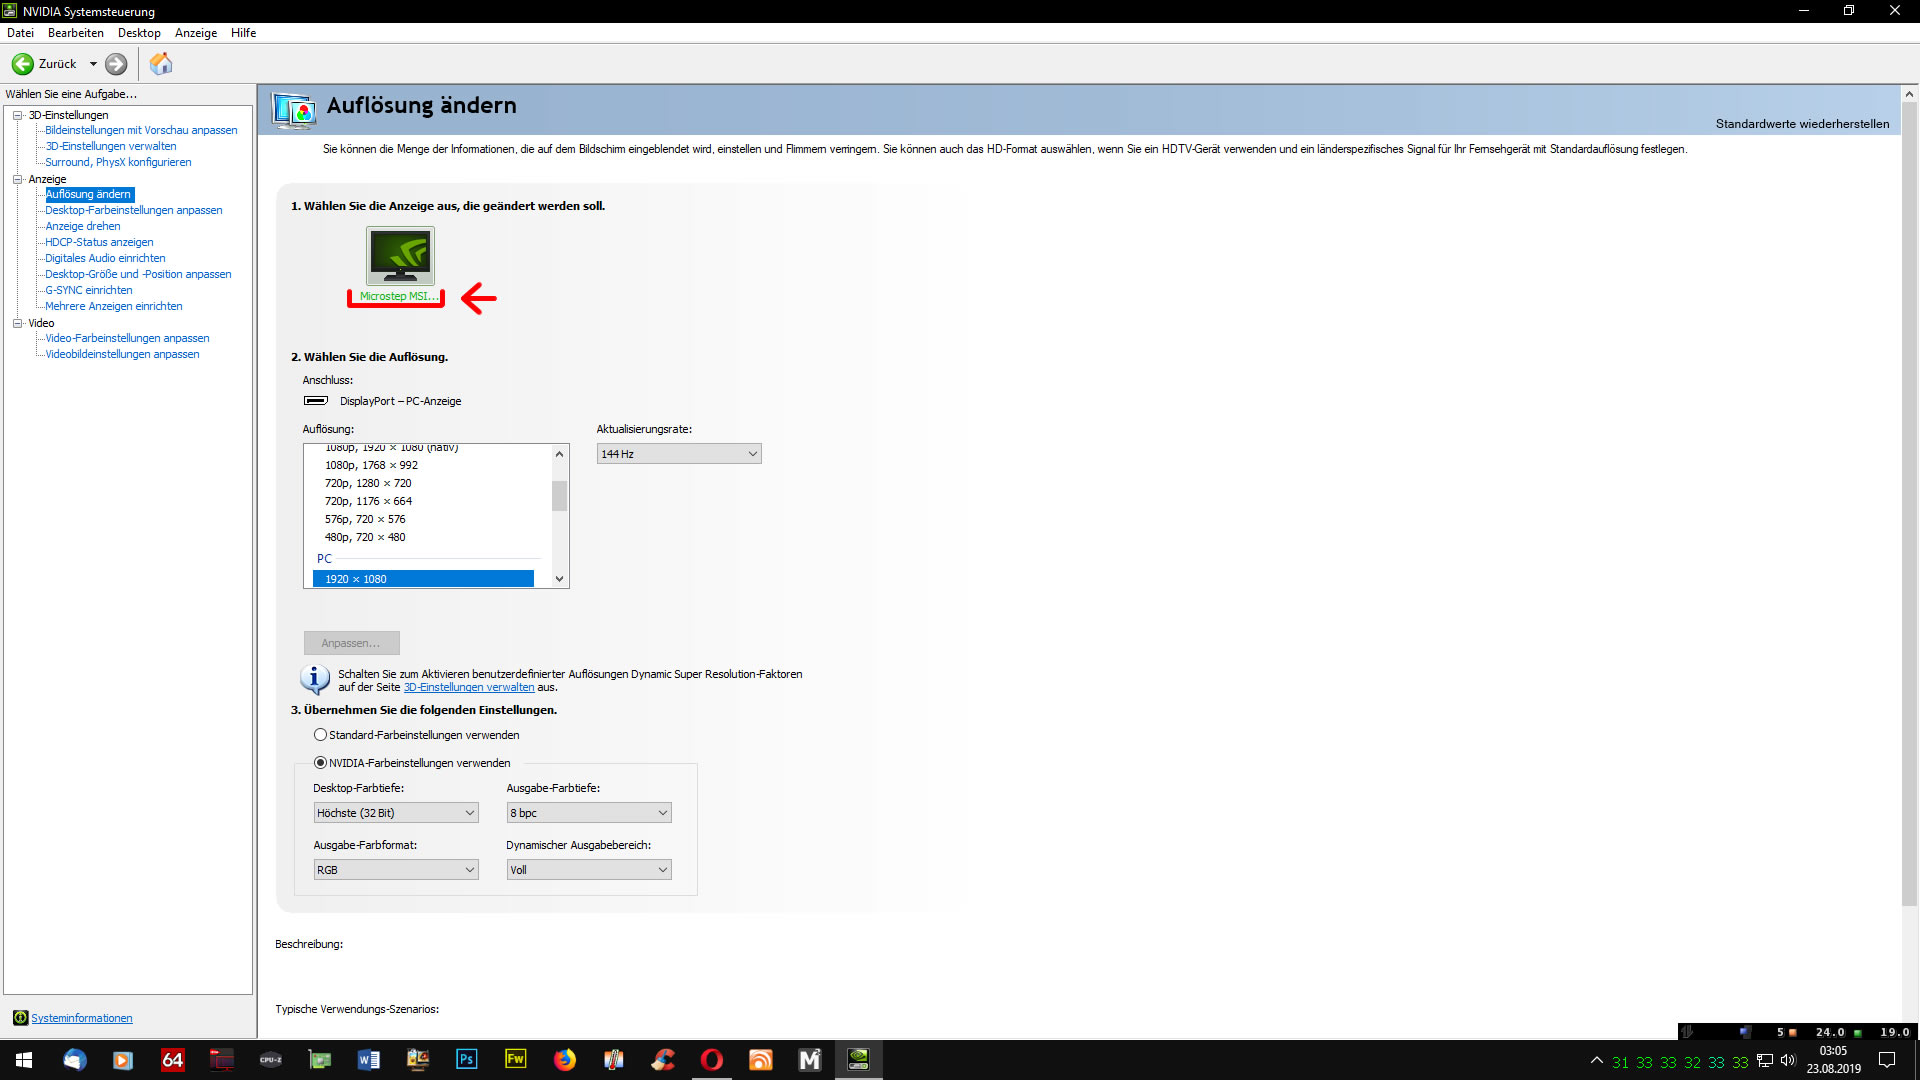Click the Systeminformationen icon link

20,1018
